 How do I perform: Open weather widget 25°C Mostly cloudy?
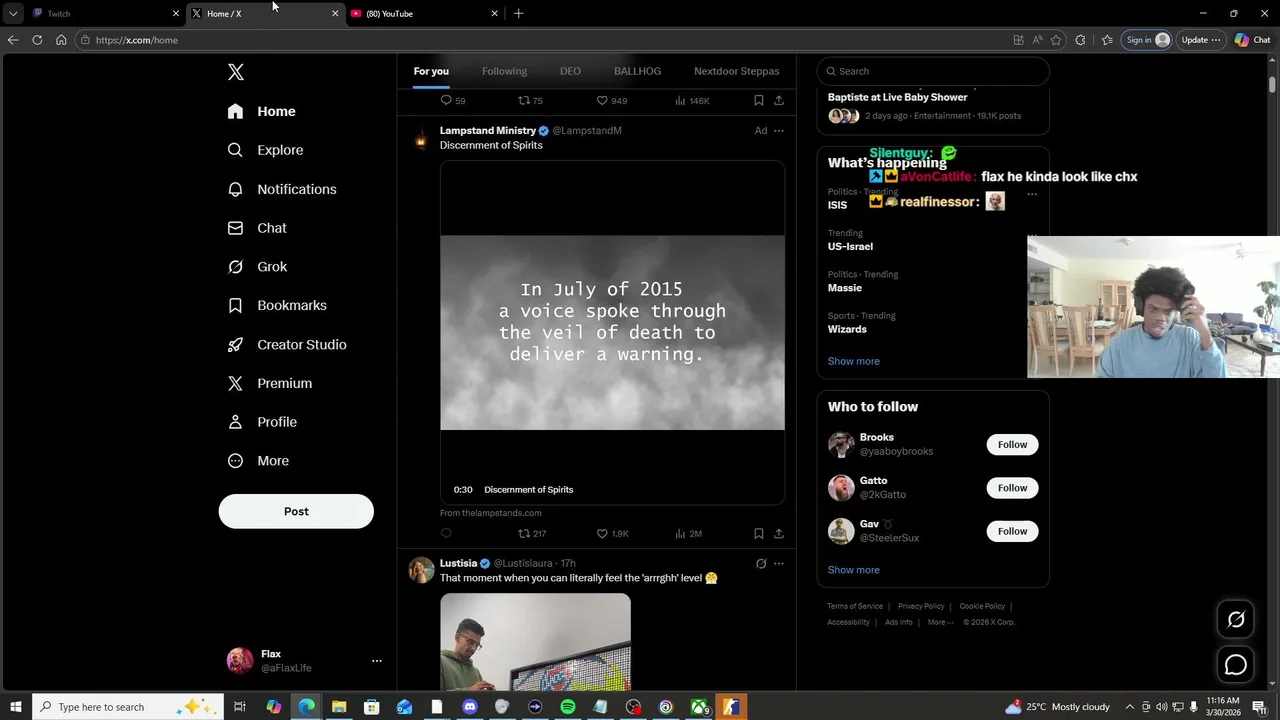tap(1058, 707)
